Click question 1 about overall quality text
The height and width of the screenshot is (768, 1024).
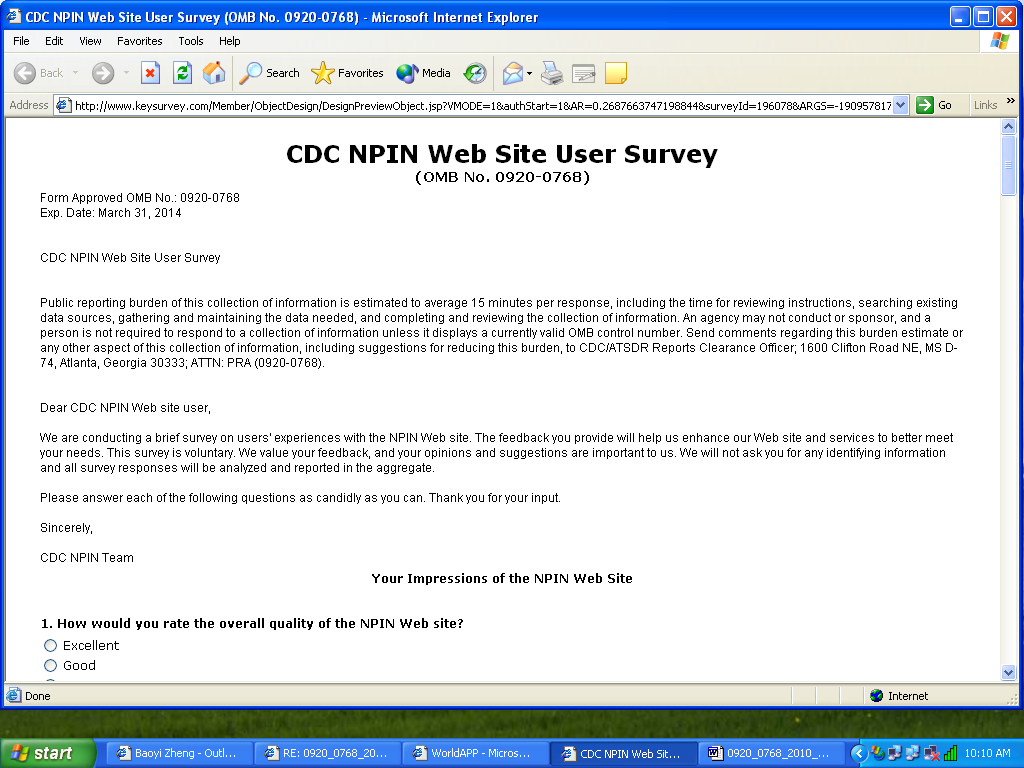coord(252,624)
